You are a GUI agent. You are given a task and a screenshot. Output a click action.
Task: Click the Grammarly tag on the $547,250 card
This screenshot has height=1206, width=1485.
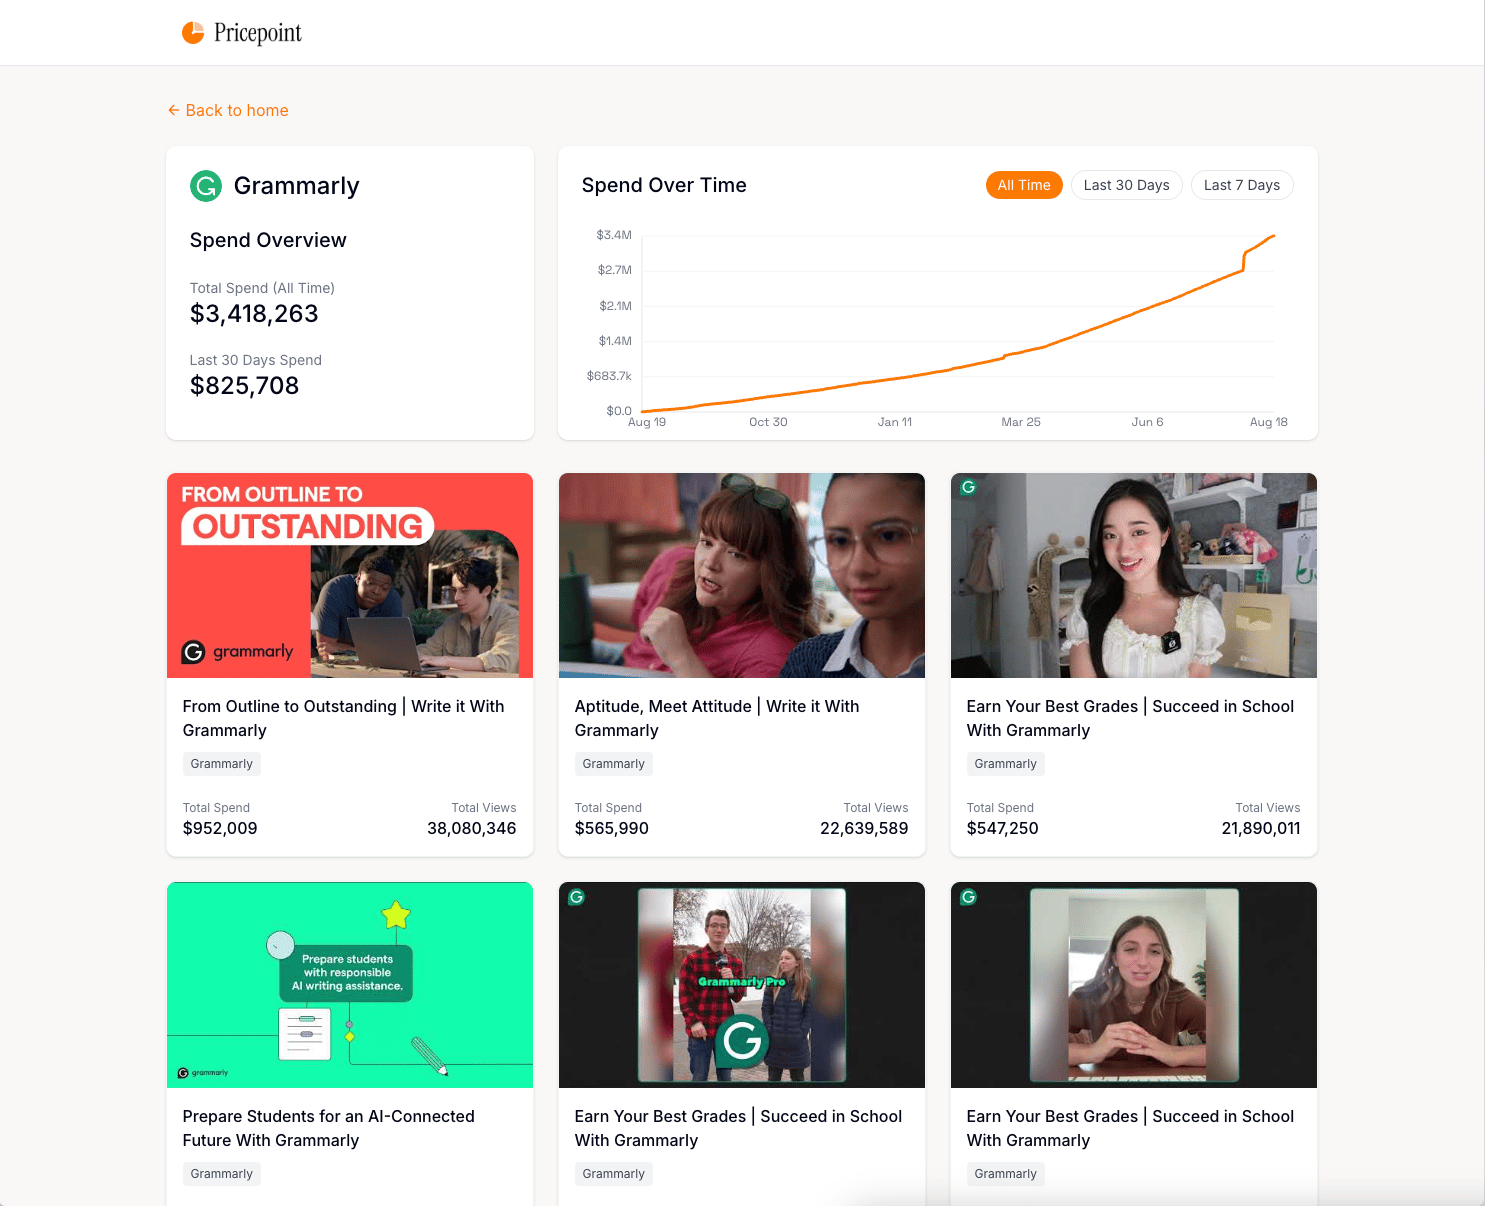(1006, 764)
